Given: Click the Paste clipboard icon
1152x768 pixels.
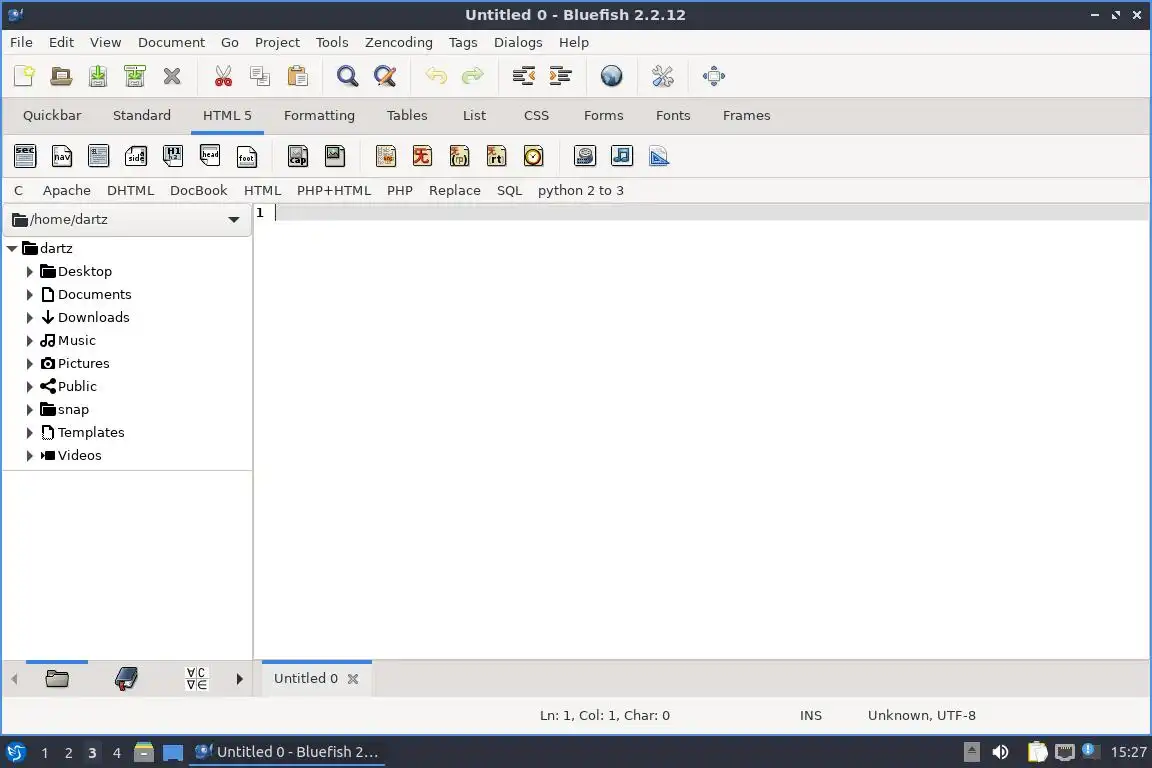Looking at the screenshot, I should 297,76.
